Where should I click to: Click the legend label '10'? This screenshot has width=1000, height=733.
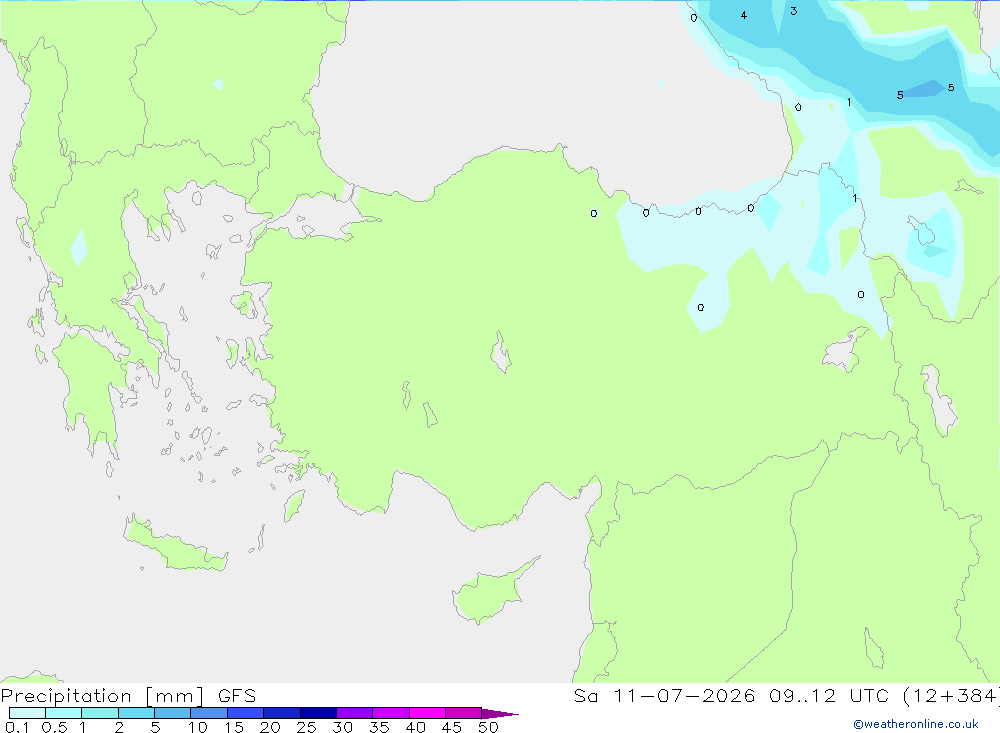pos(198,727)
